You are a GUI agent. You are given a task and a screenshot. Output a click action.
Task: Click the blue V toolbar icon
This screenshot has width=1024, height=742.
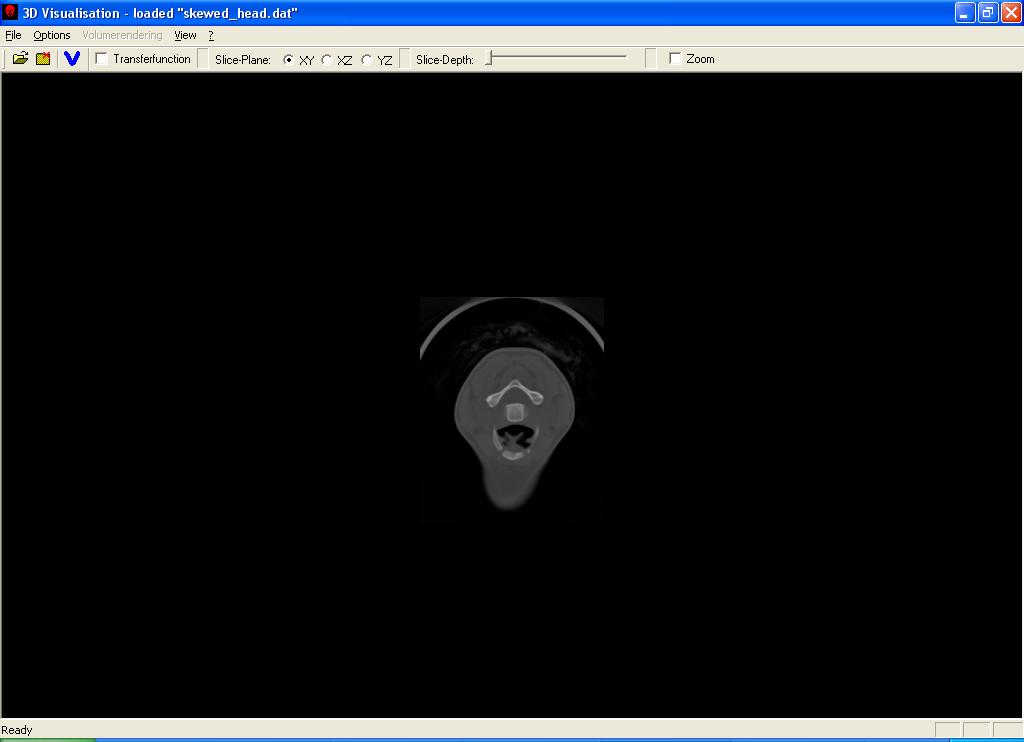pos(71,59)
